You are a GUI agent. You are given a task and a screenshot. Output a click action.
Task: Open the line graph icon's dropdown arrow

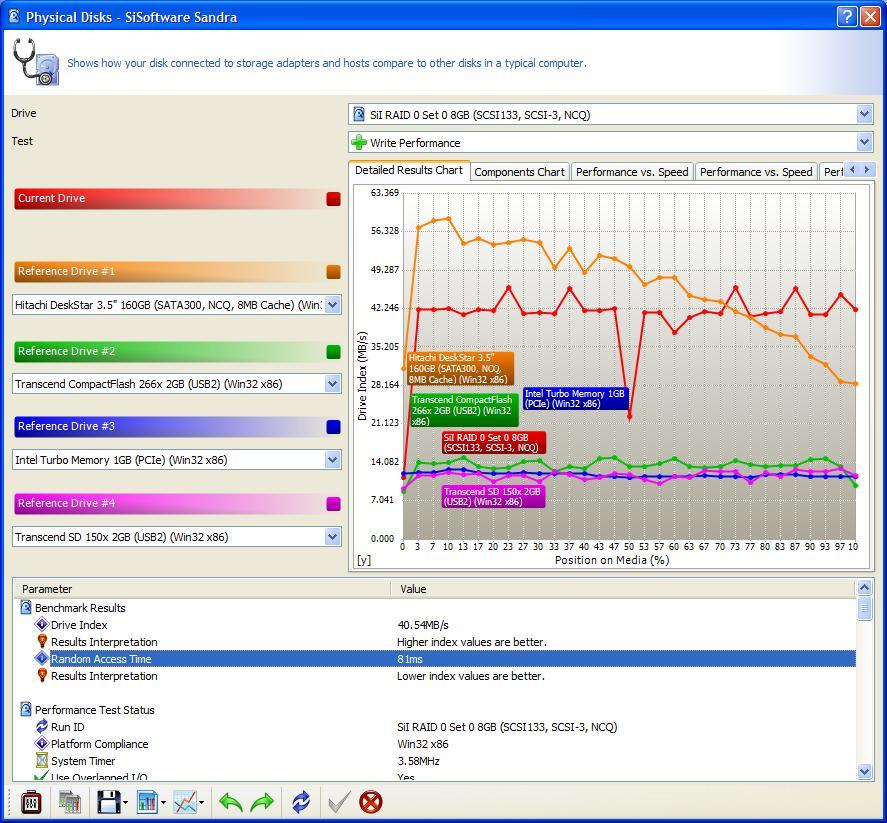201,803
